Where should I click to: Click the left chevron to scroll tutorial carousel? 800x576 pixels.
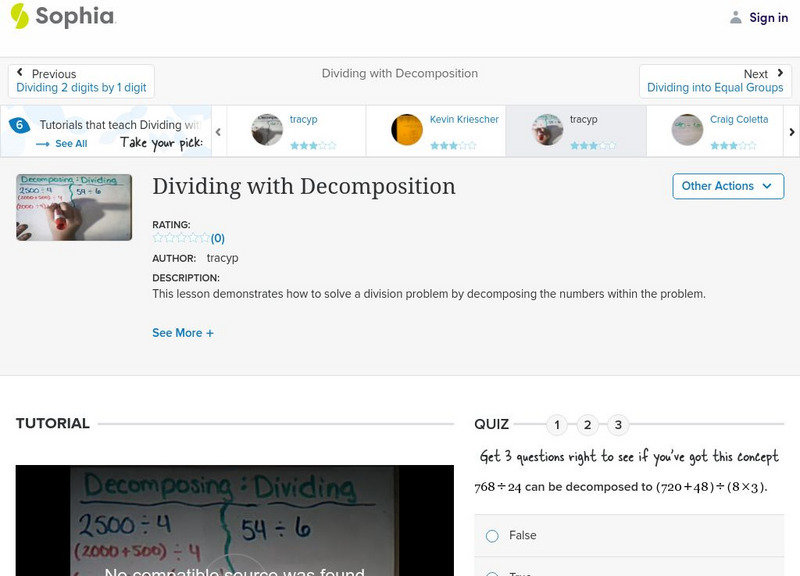point(218,130)
